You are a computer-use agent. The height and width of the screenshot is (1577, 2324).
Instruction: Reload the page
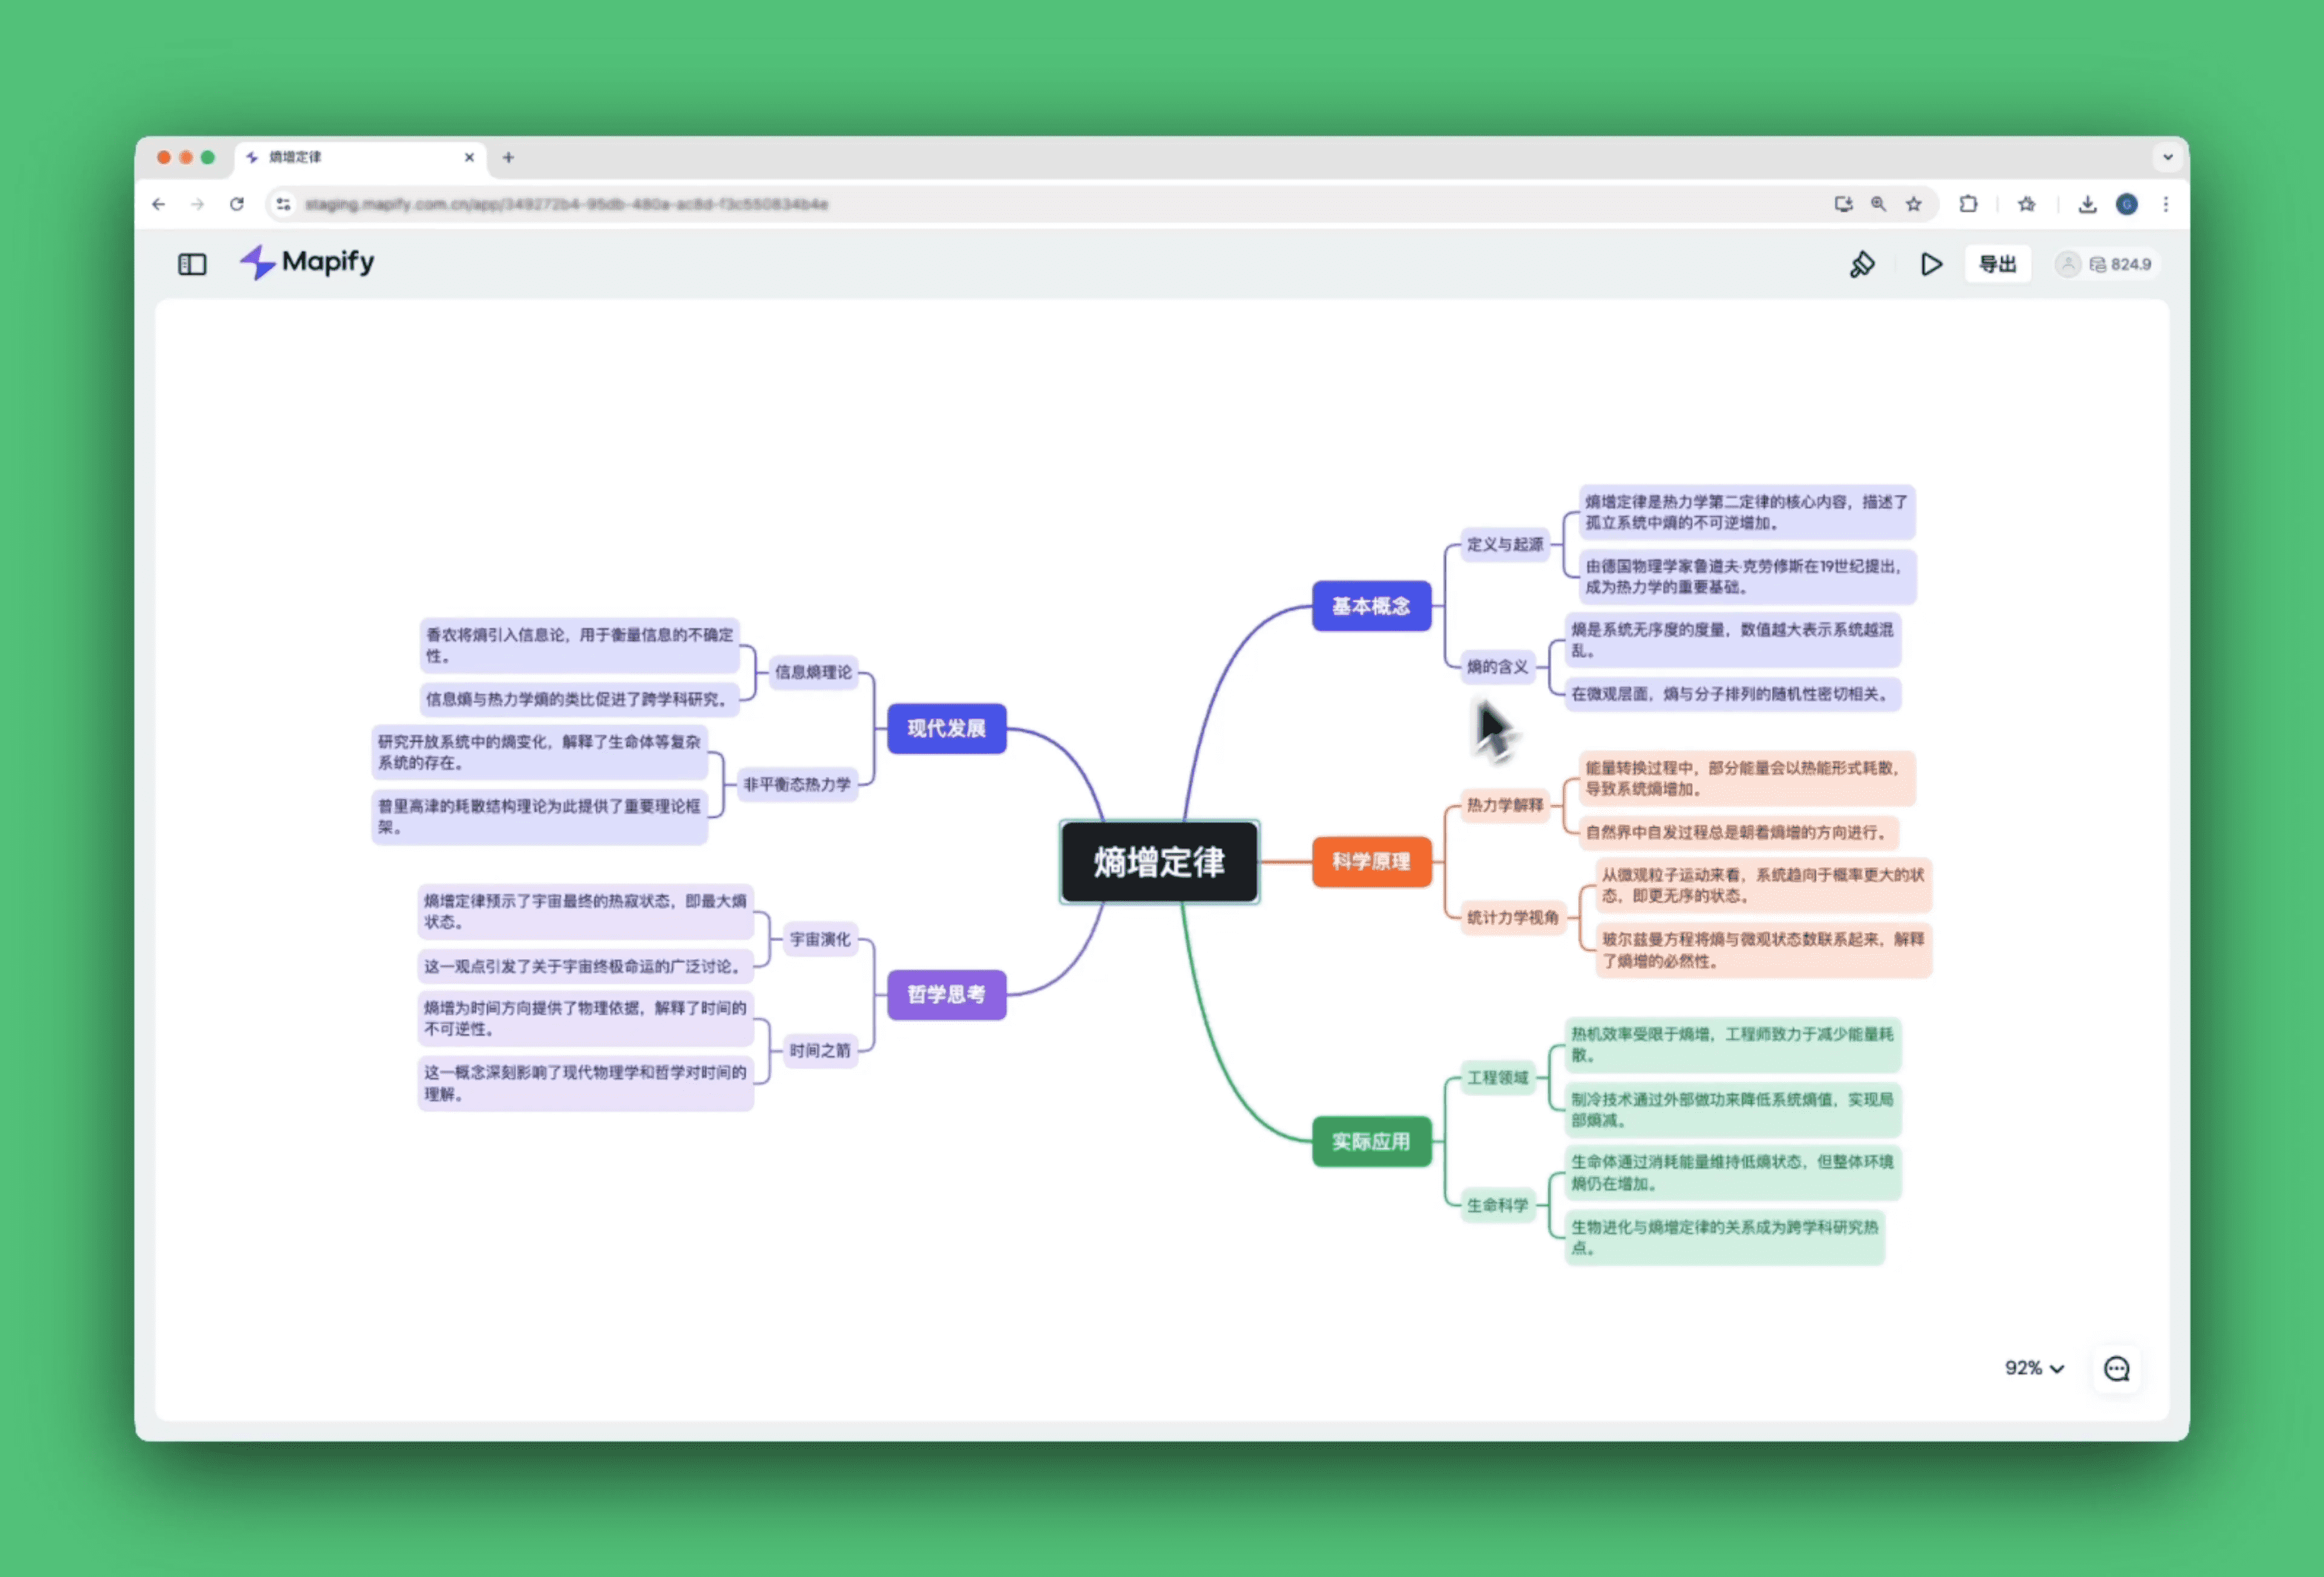pos(237,204)
